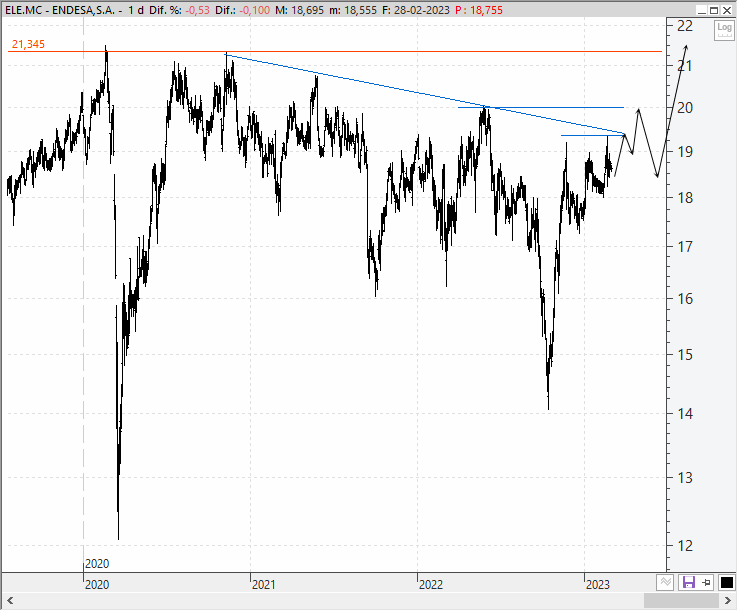The height and width of the screenshot is (611, 738).
Task: Click the 19 price axis label
Action: (685, 152)
